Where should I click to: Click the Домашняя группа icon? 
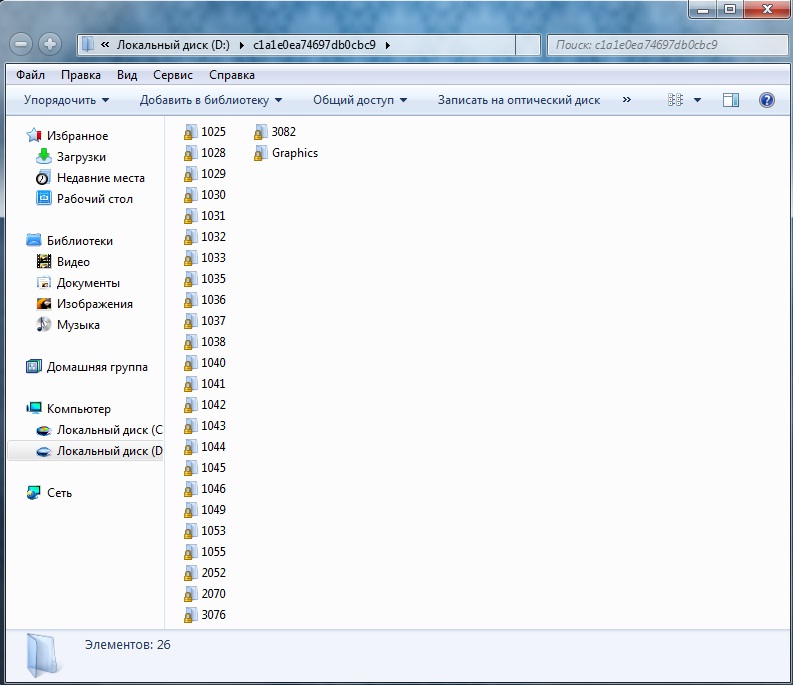point(33,366)
